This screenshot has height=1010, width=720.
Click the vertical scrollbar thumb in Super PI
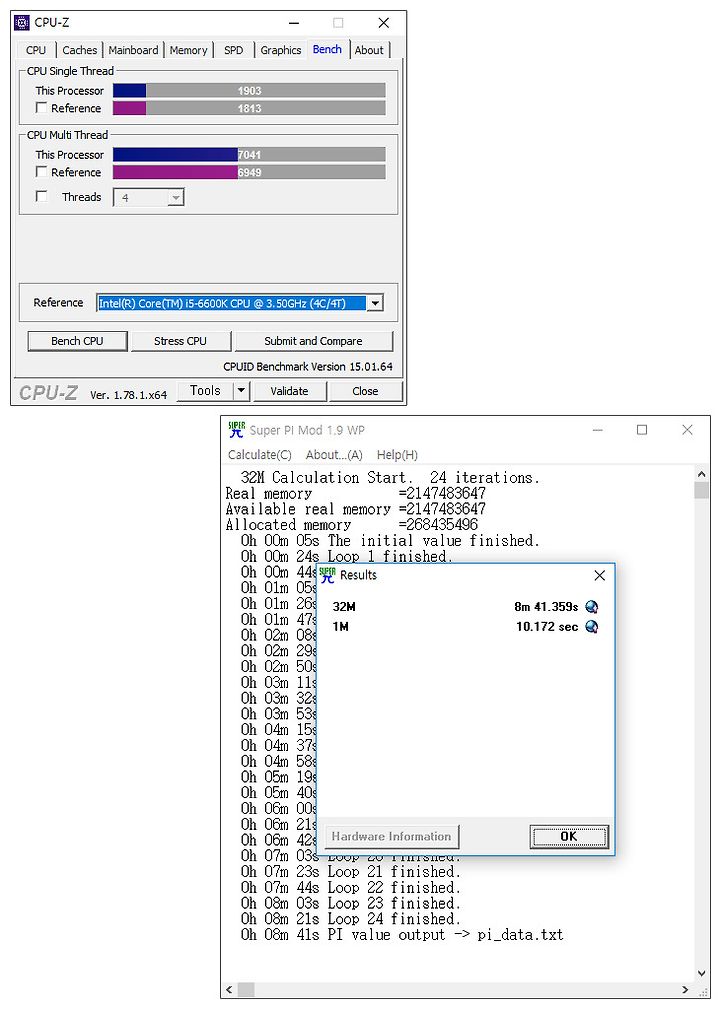click(x=701, y=490)
